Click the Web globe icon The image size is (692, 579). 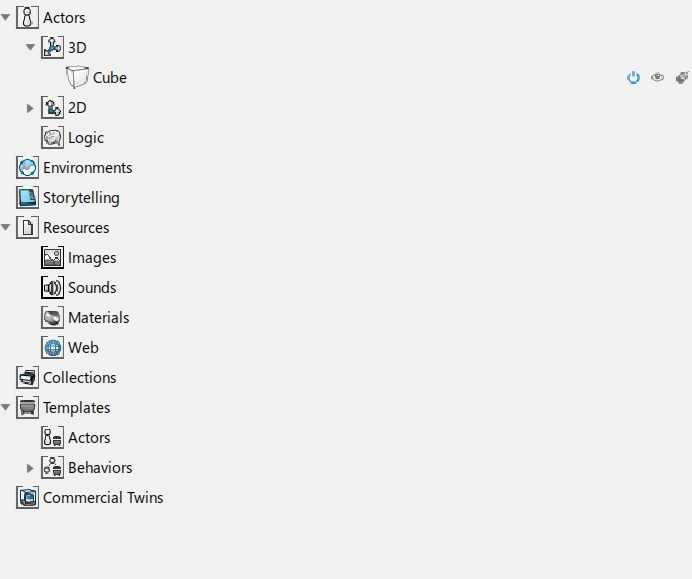coord(53,348)
